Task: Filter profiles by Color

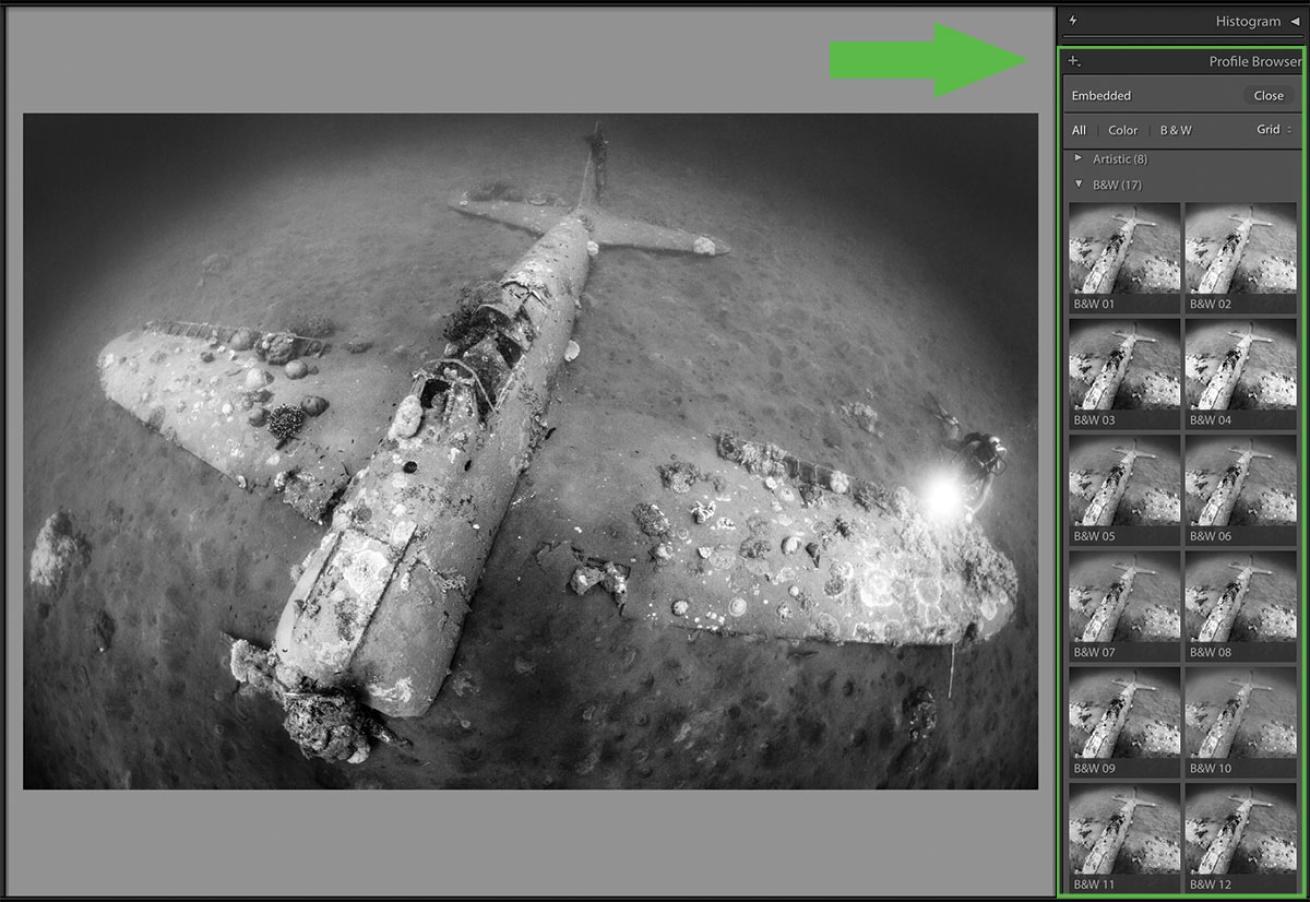Action: point(1122,130)
